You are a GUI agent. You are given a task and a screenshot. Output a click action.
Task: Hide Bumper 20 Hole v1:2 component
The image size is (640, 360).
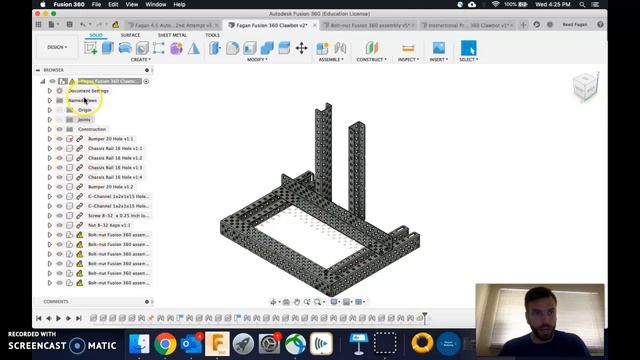point(60,187)
